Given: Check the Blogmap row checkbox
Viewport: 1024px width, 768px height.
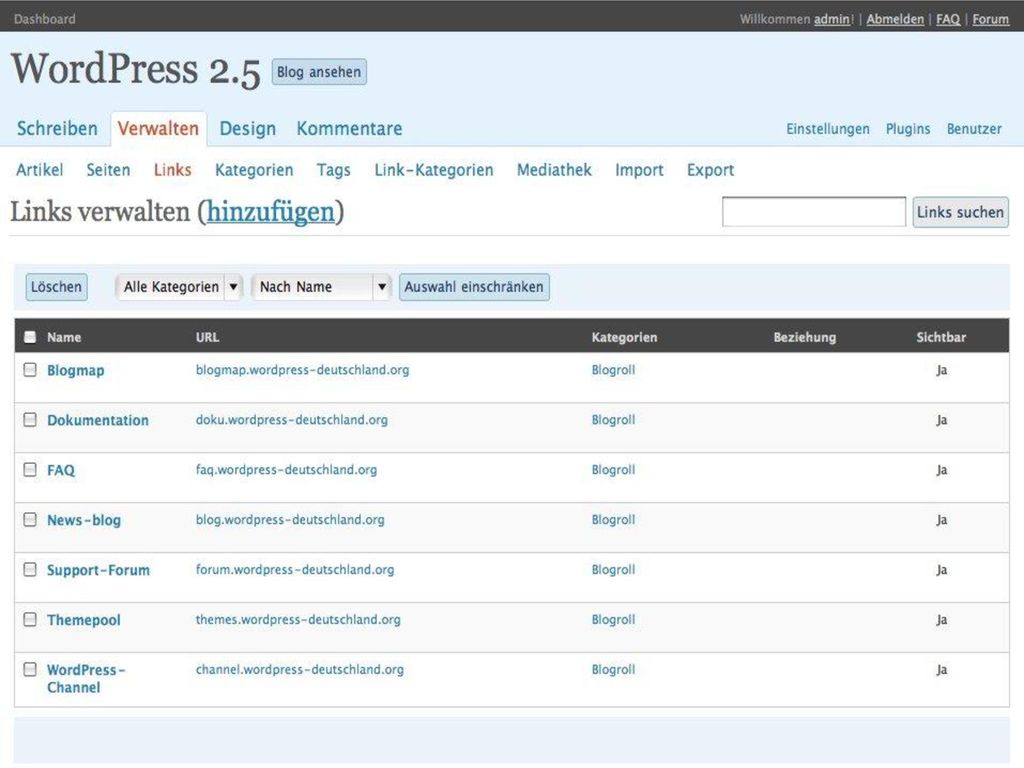Looking at the screenshot, I should coord(30,370).
